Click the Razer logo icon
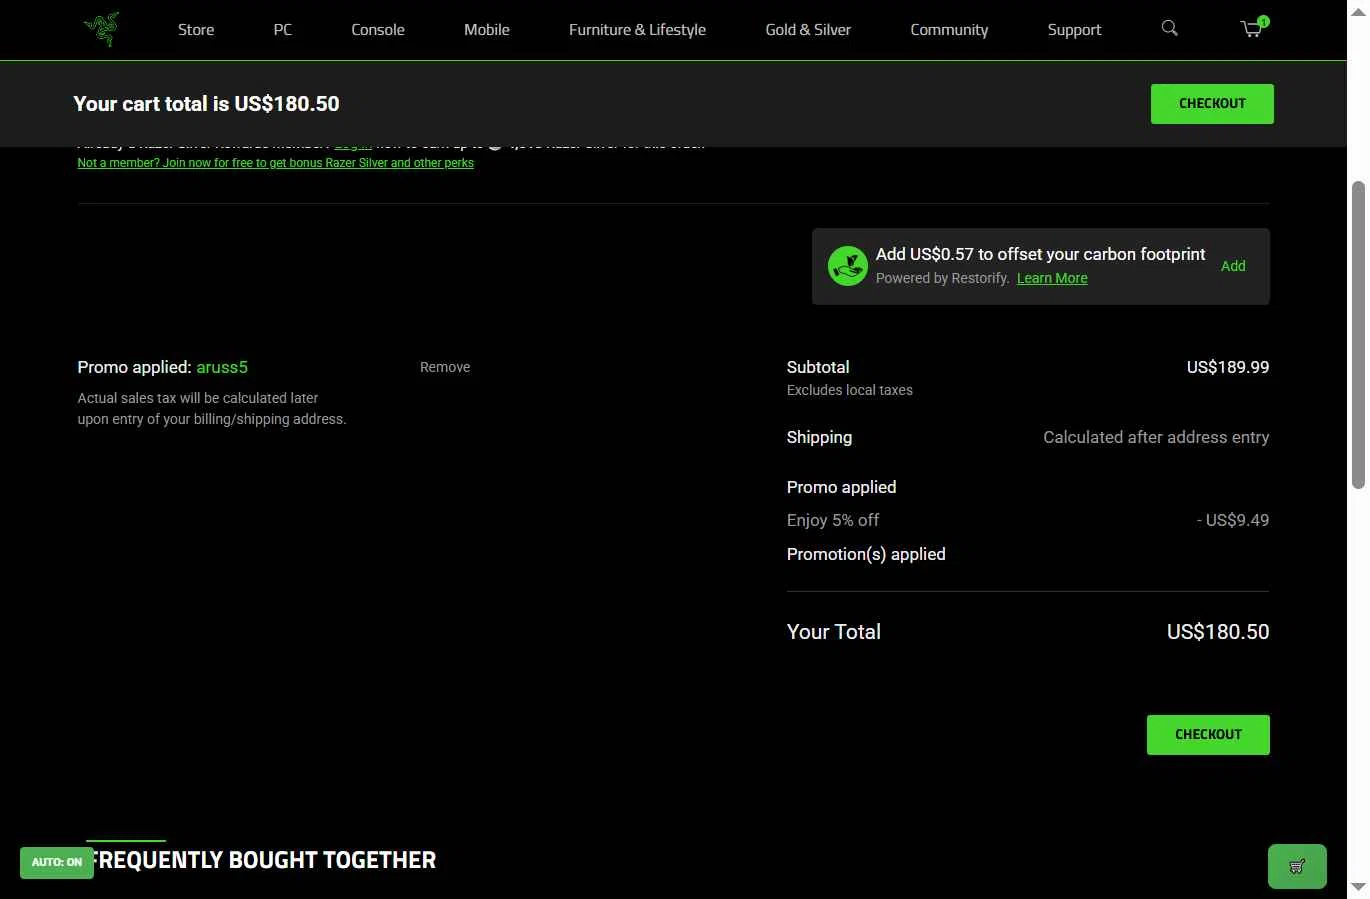This screenshot has width=1370, height=899. tap(101, 29)
